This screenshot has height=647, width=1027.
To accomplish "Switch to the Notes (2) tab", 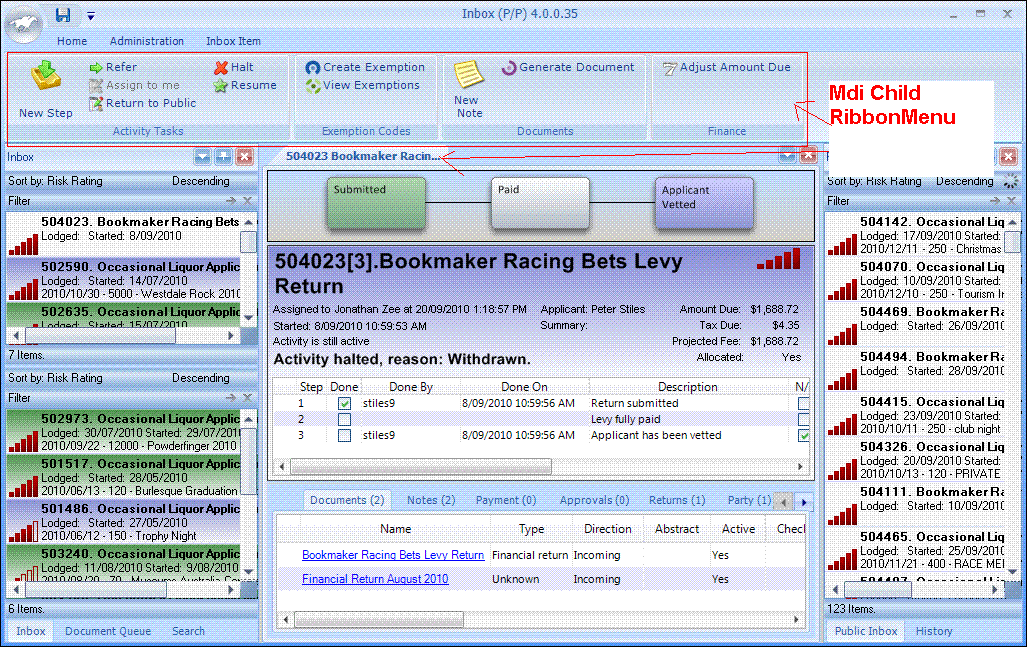I will (x=431, y=500).
